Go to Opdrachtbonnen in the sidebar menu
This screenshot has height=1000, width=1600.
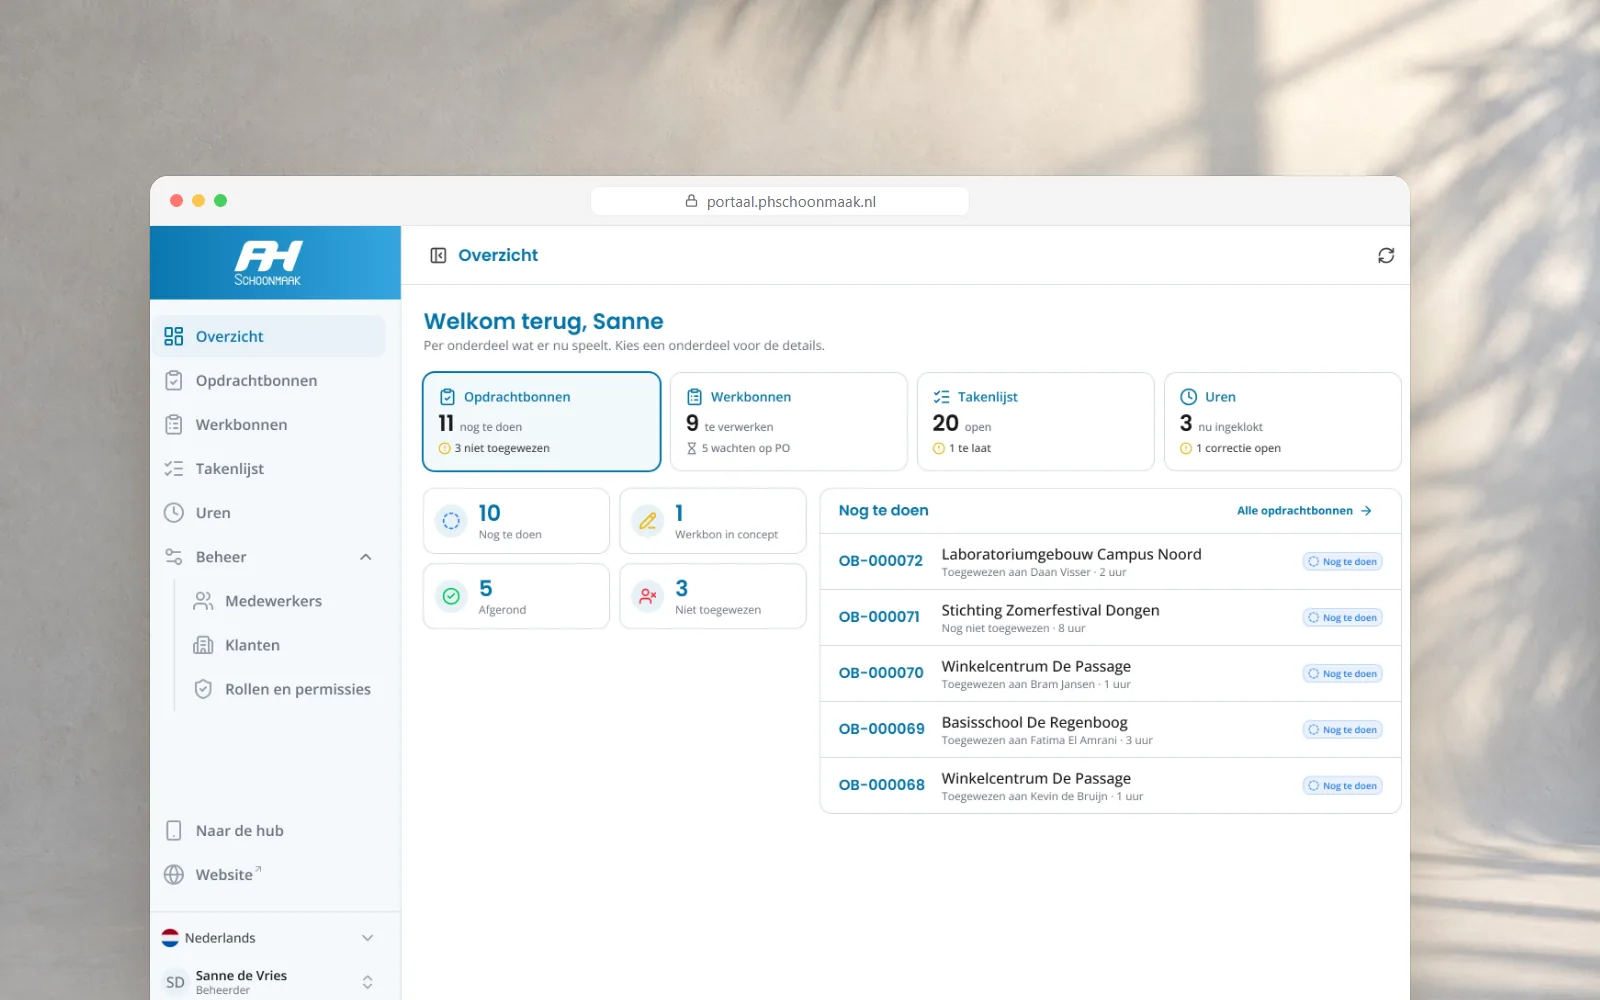tap(268, 381)
